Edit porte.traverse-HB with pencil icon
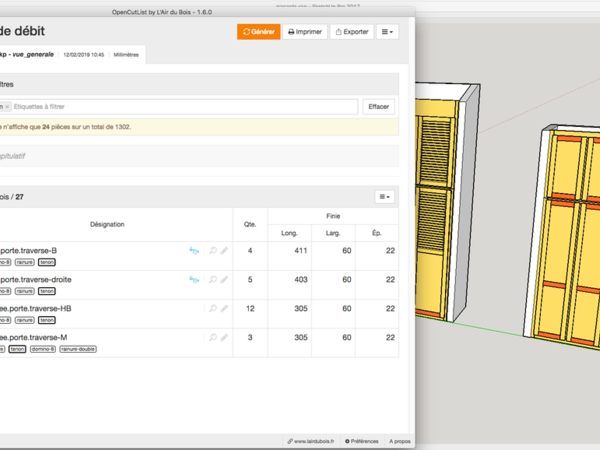 point(225,309)
